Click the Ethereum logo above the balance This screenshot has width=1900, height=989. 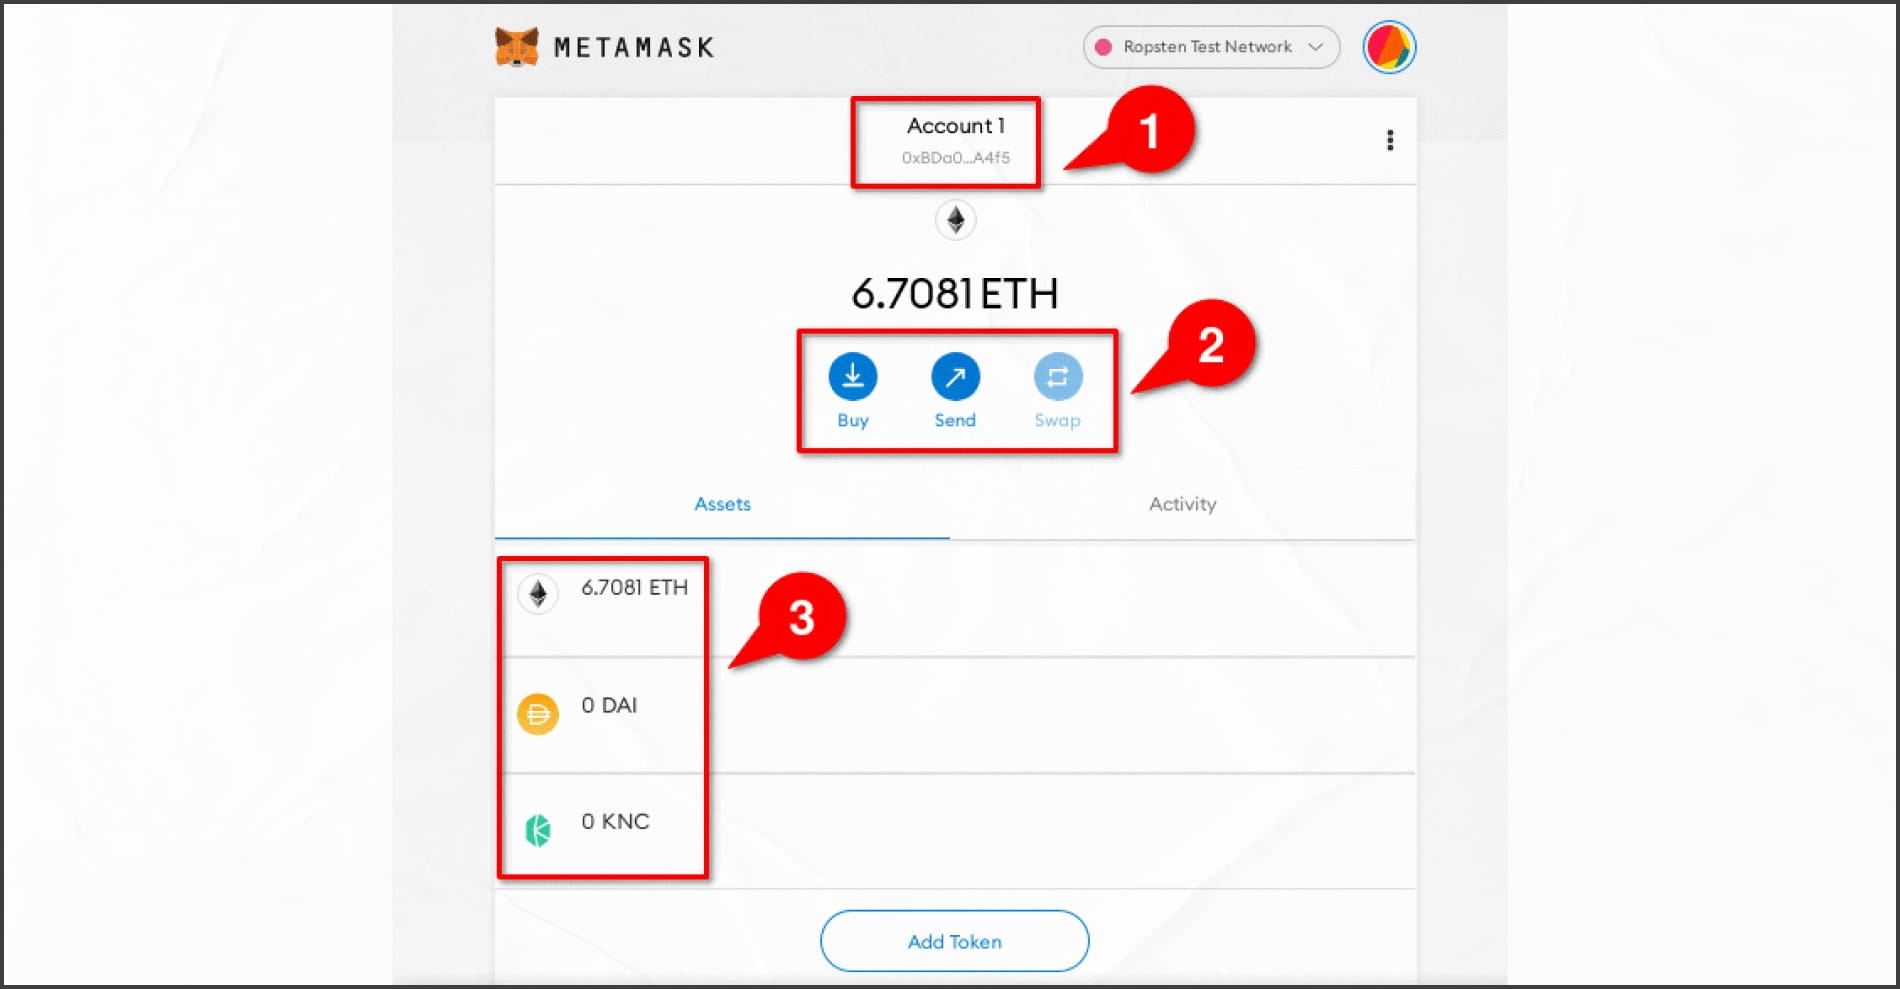pyautogui.click(x=955, y=220)
